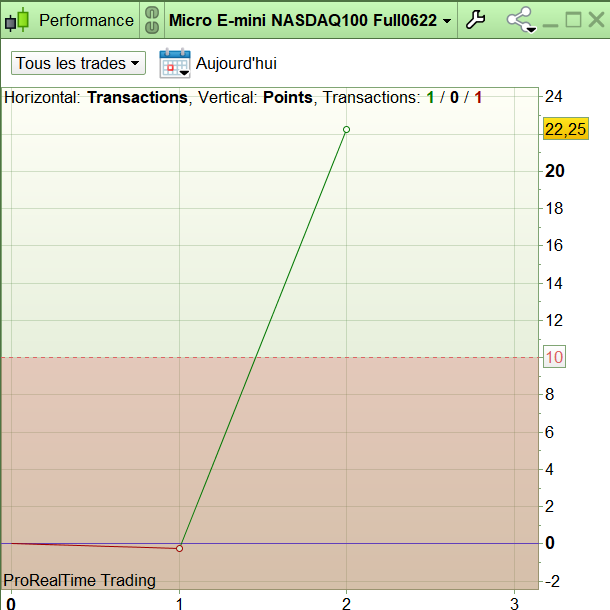Maximize the Performance window

pos(573,20)
